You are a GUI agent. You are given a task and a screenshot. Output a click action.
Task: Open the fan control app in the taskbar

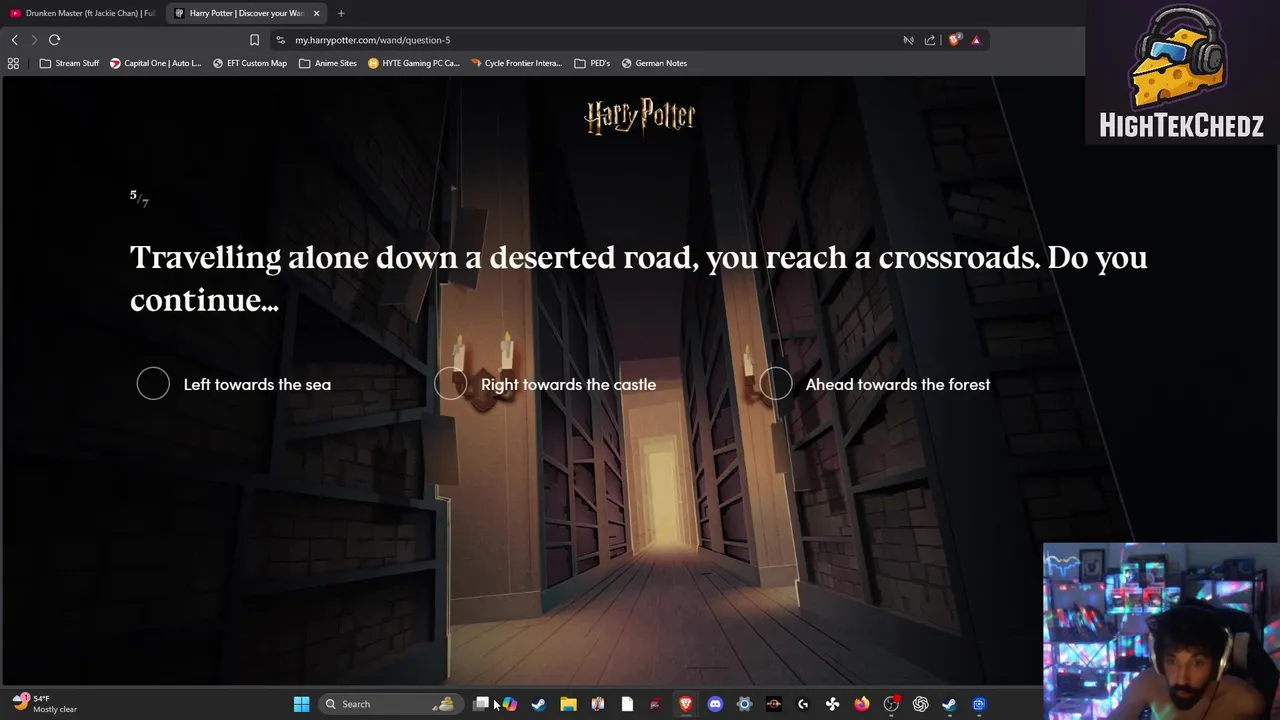pyautogui.click(x=832, y=704)
